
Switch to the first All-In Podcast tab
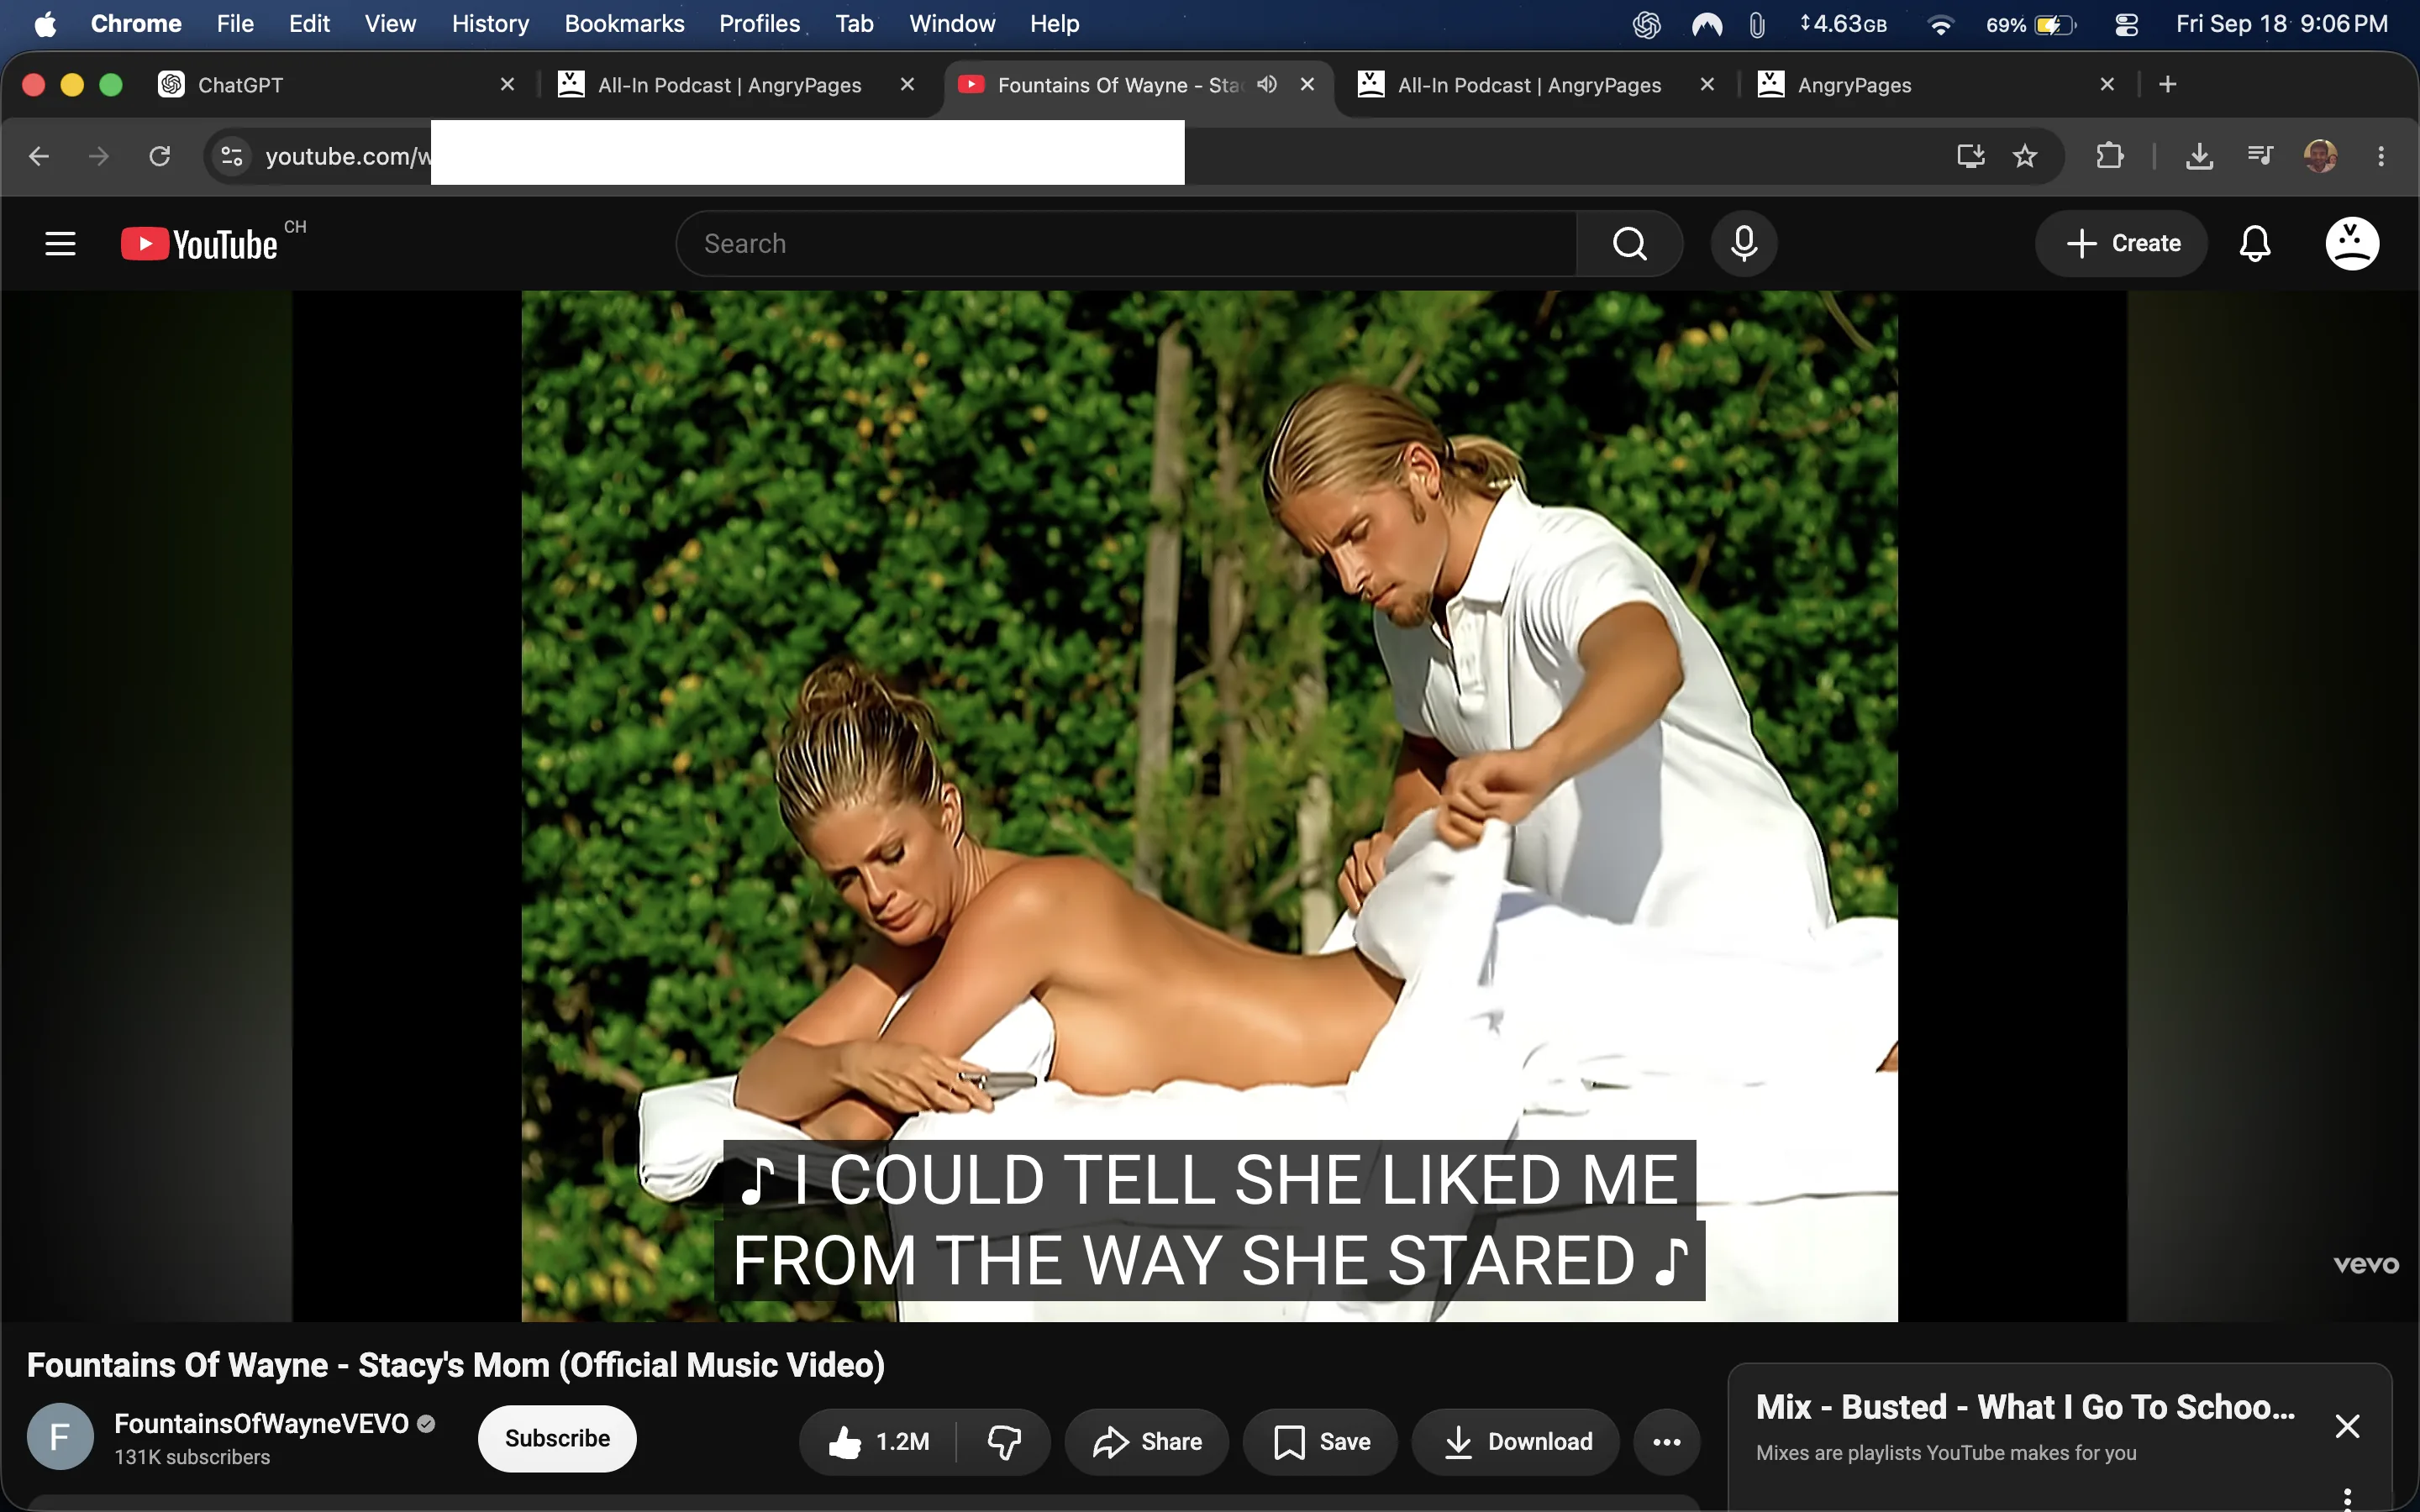point(735,85)
